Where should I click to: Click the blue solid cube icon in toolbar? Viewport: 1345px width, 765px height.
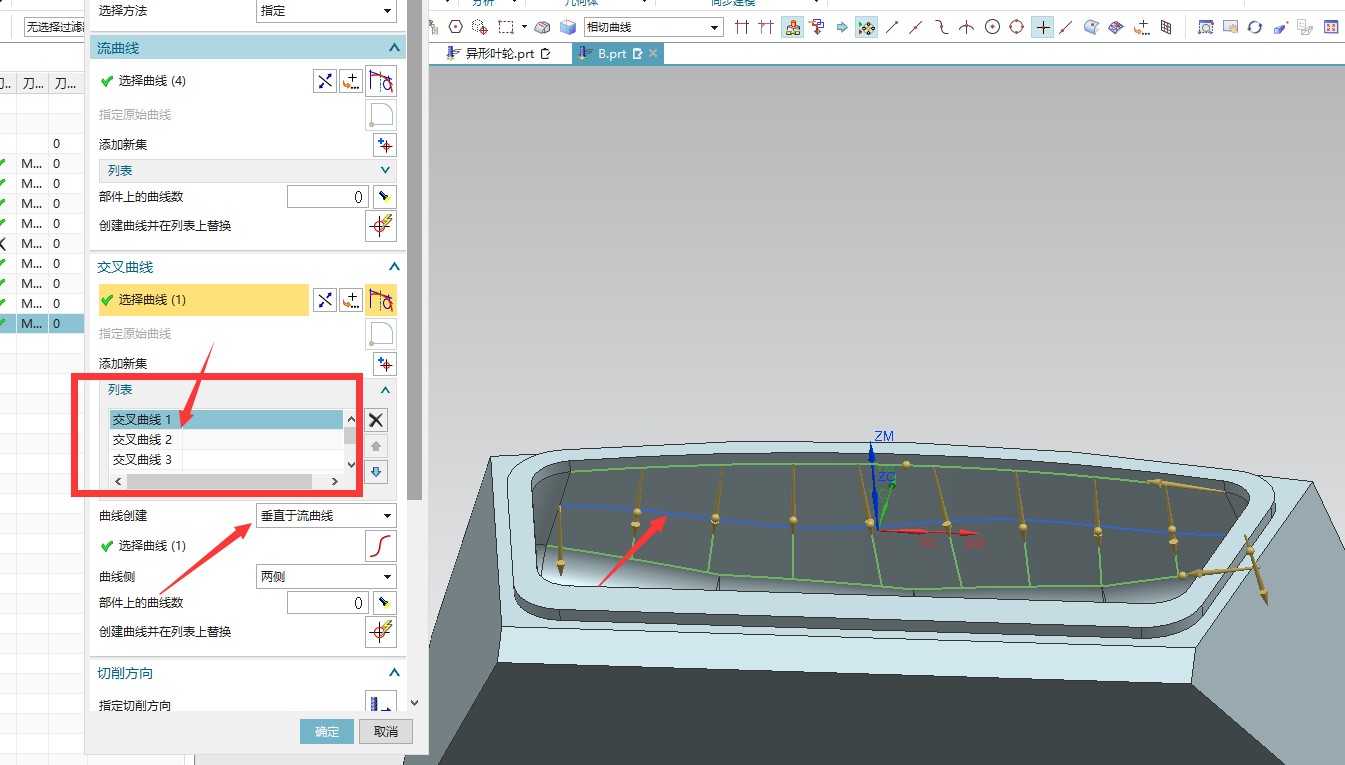568,27
